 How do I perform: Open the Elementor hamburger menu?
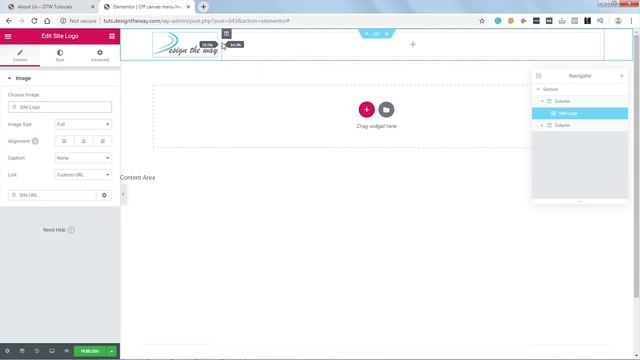[x=8, y=36]
